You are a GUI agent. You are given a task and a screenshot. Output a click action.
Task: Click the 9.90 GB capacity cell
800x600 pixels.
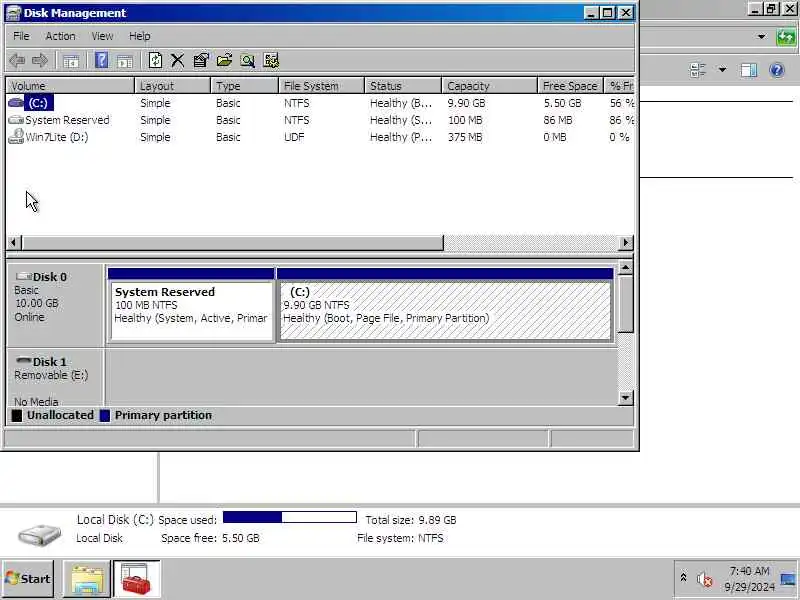tap(466, 103)
